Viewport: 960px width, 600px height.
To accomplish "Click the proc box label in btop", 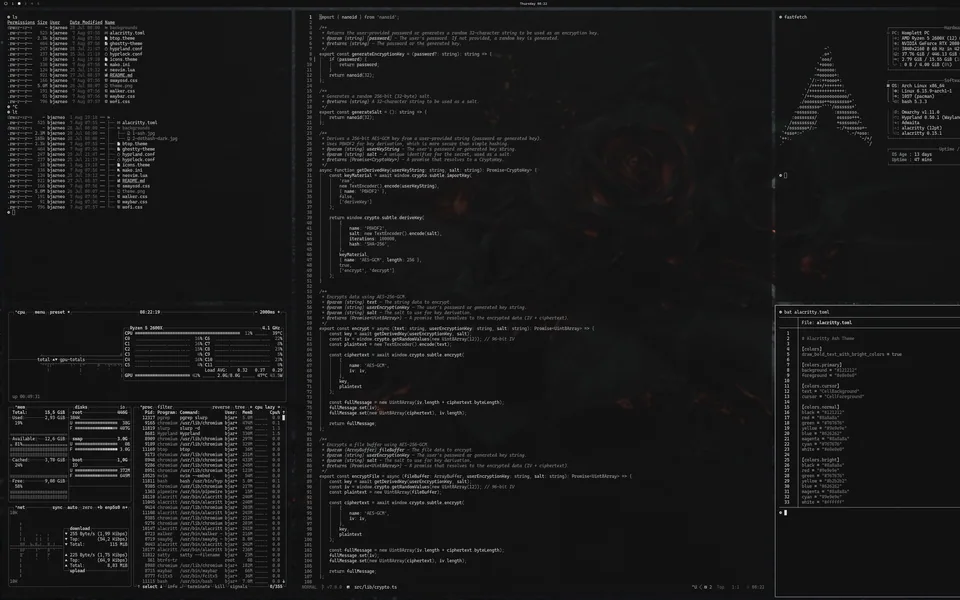I will (x=147, y=407).
